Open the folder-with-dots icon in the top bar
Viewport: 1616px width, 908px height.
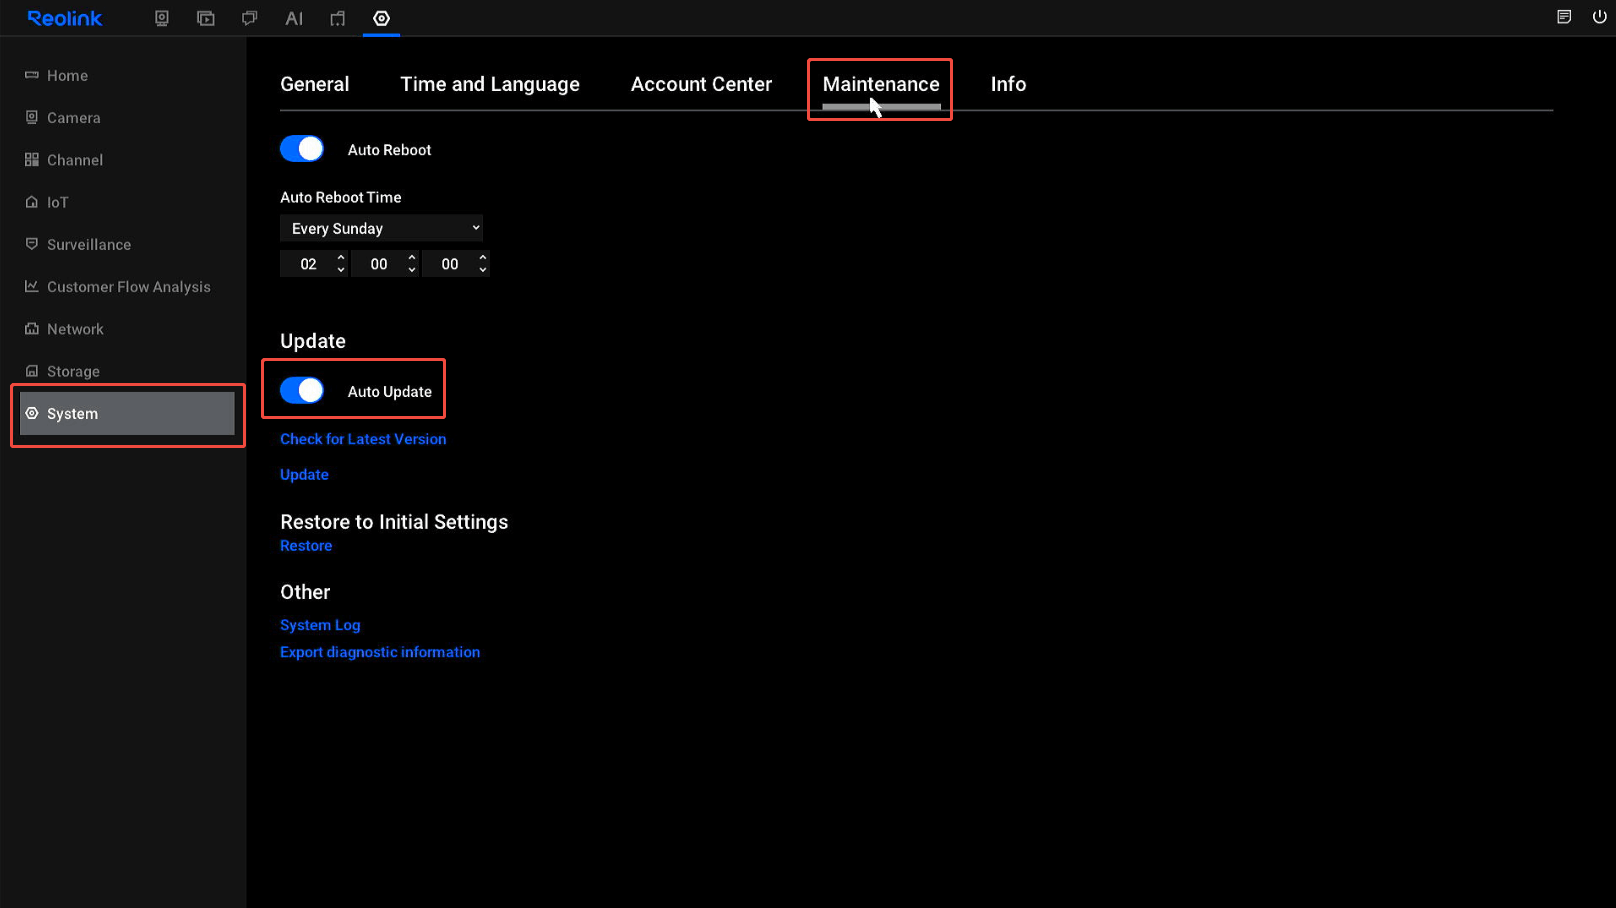click(x=338, y=18)
